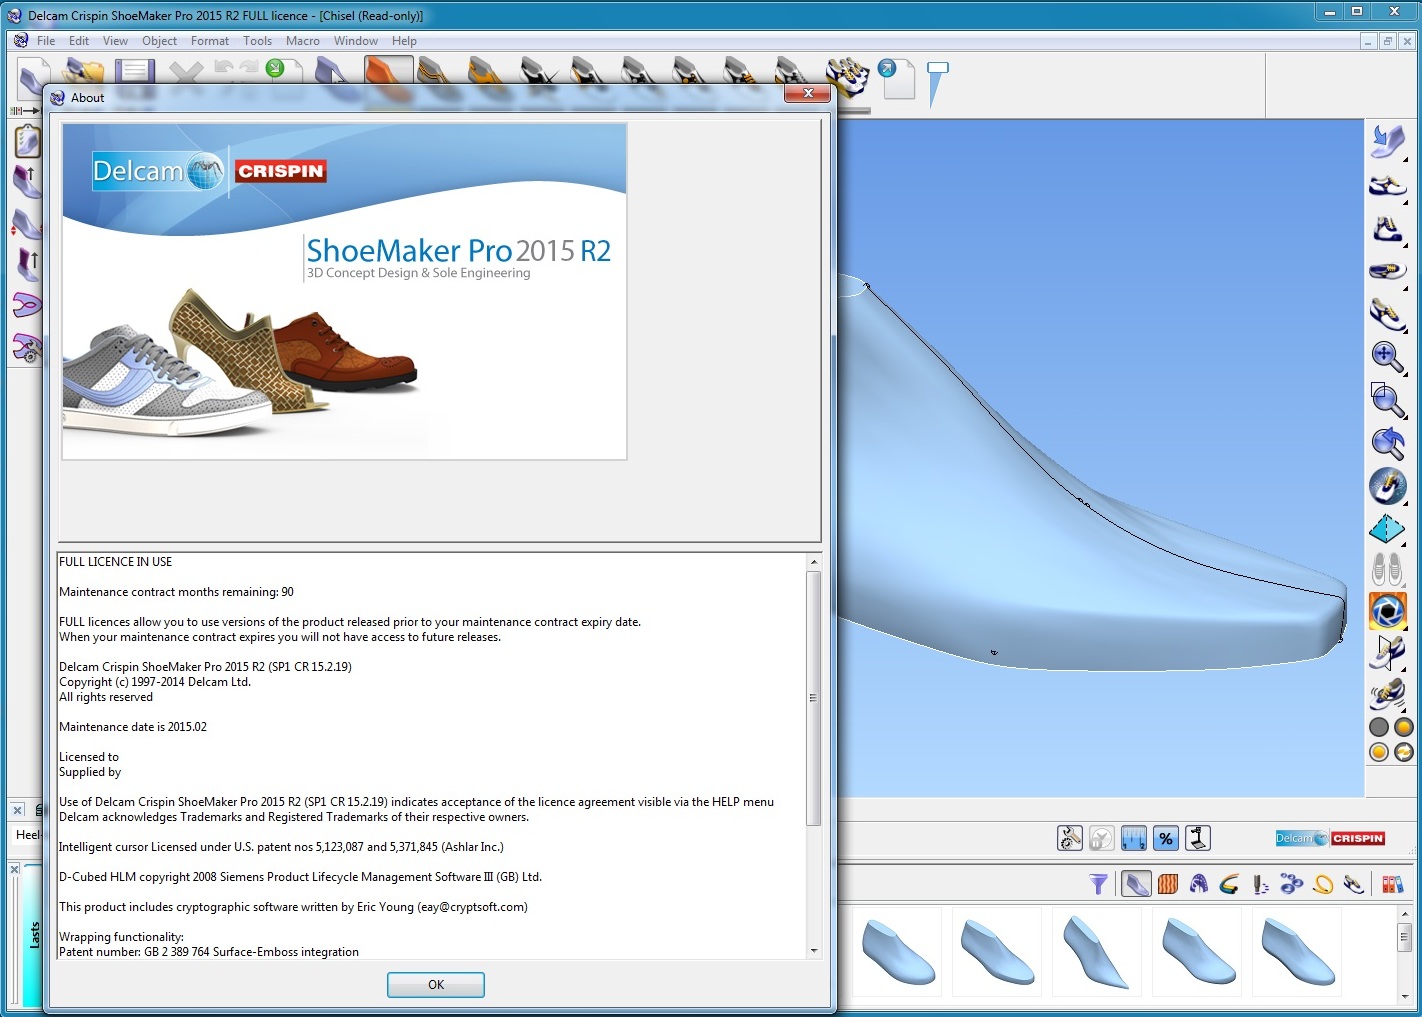The height and width of the screenshot is (1017, 1422).
Task: Open the Lasts vertical side tab
Action: [x=34, y=935]
